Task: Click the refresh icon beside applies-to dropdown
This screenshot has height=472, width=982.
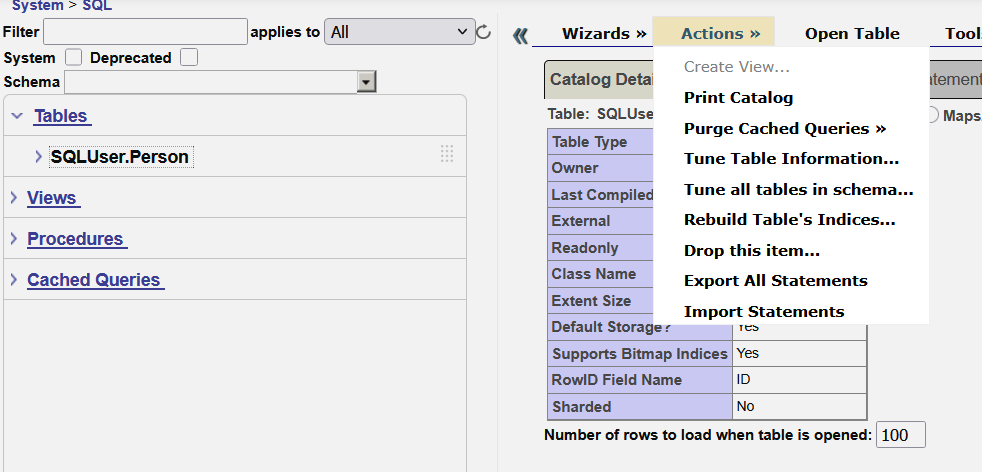Action: (x=484, y=32)
